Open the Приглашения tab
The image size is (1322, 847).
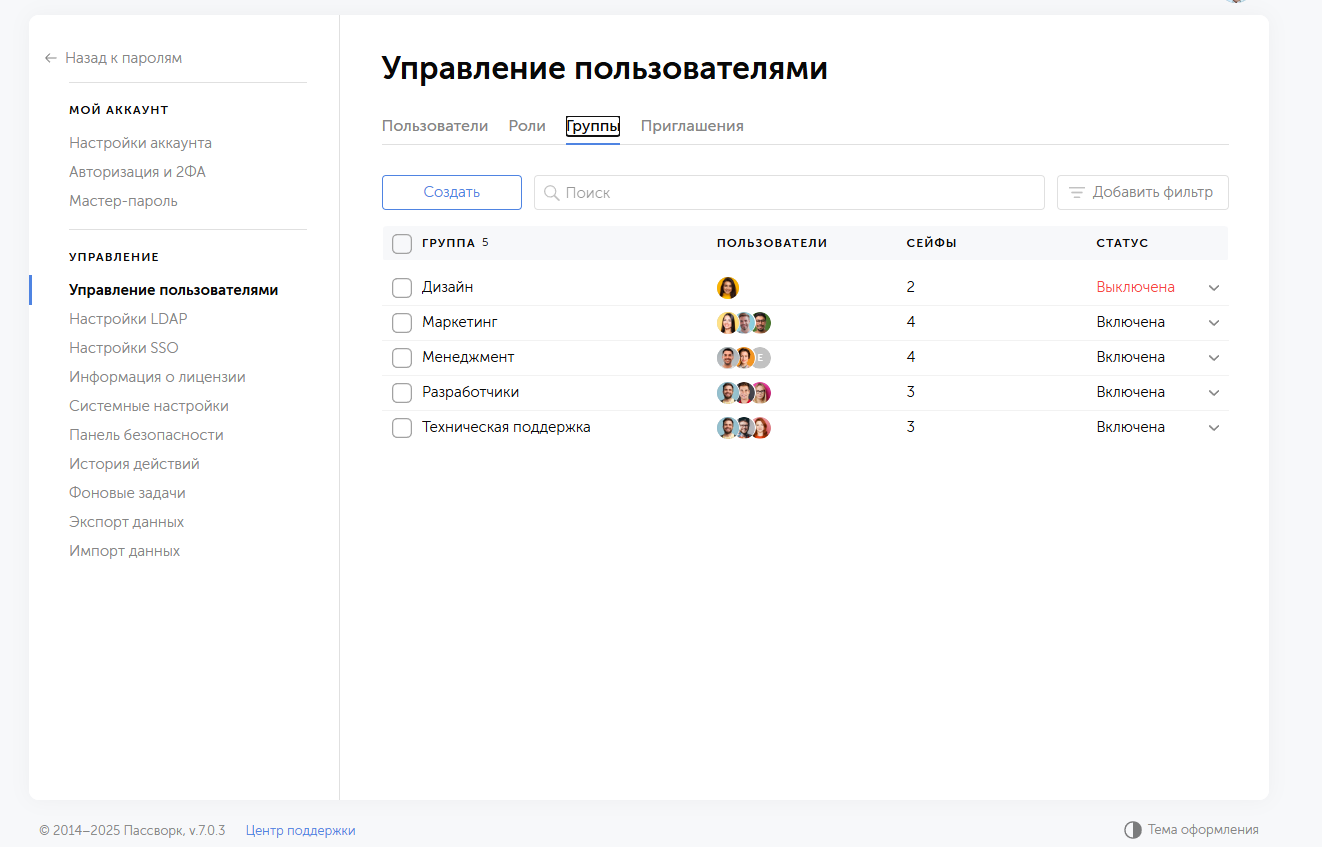pos(692,126)
